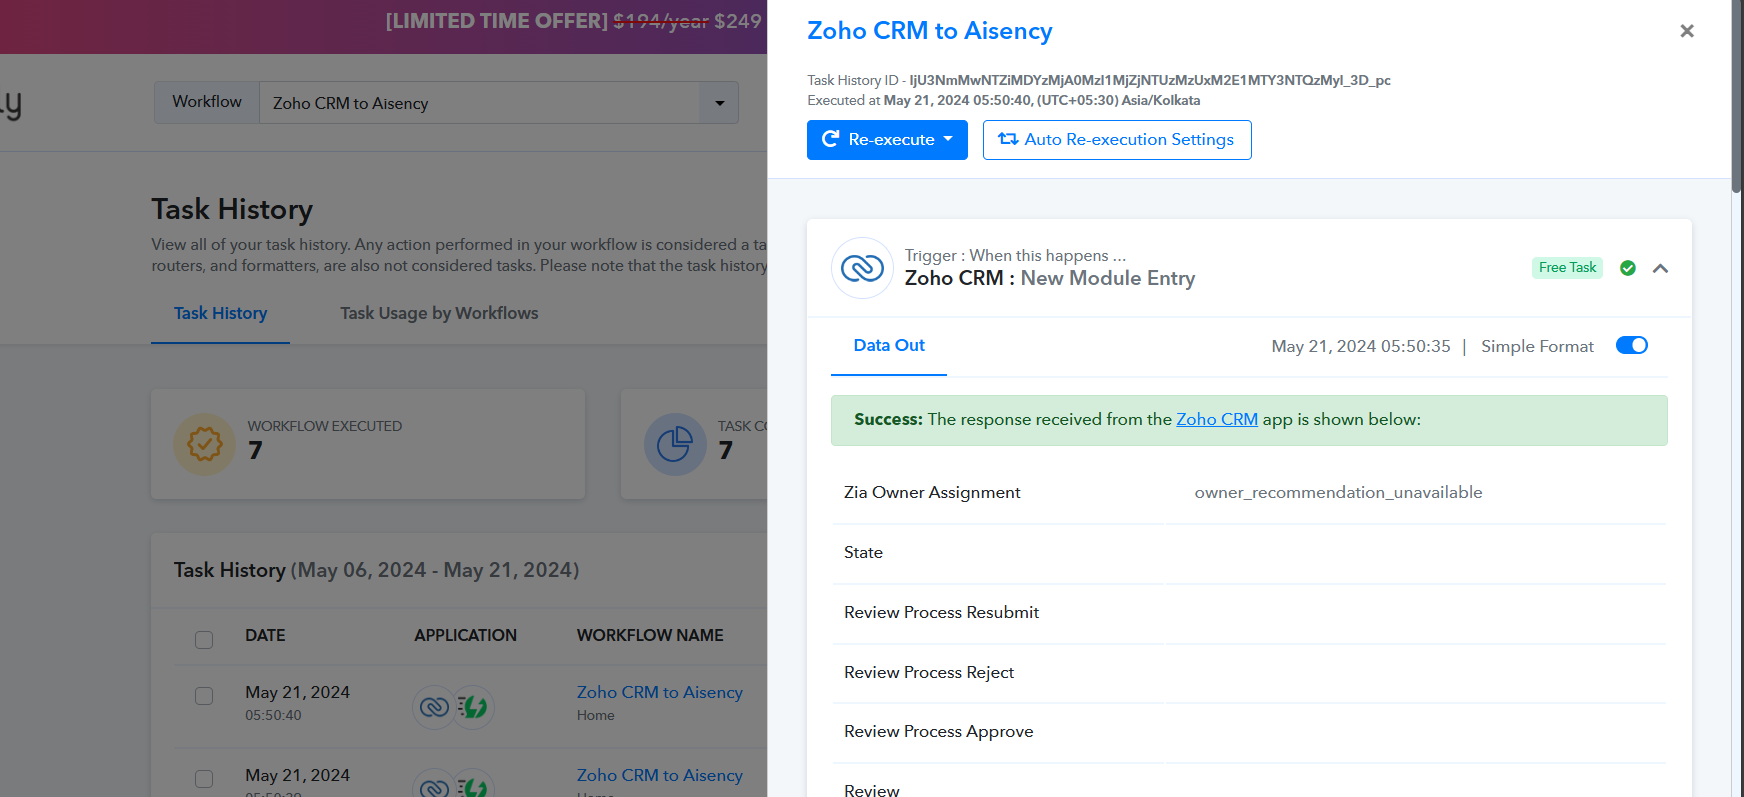Click the WORKFLOW NAME column header

pos(650,636)
